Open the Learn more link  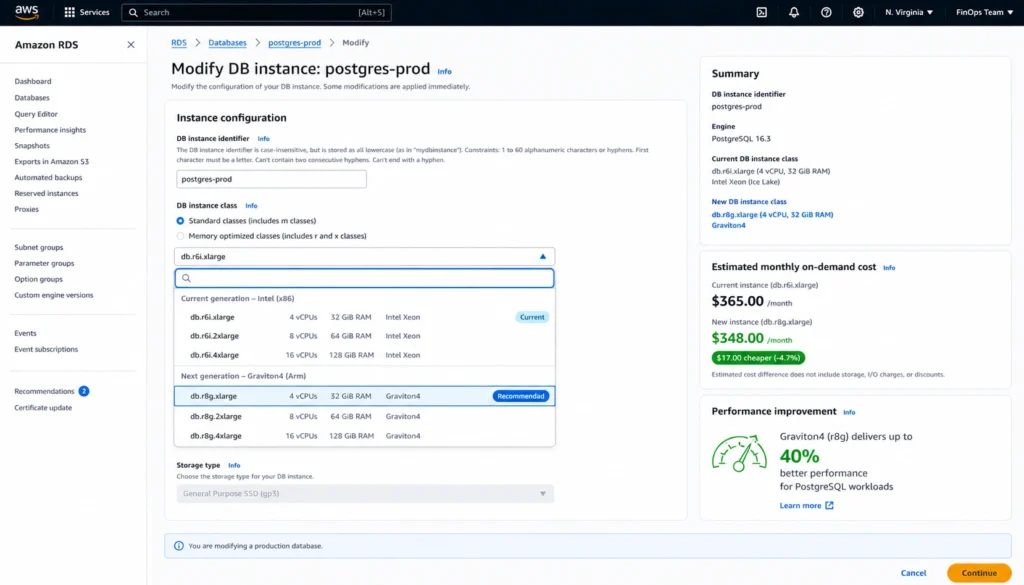coord(800,505)
